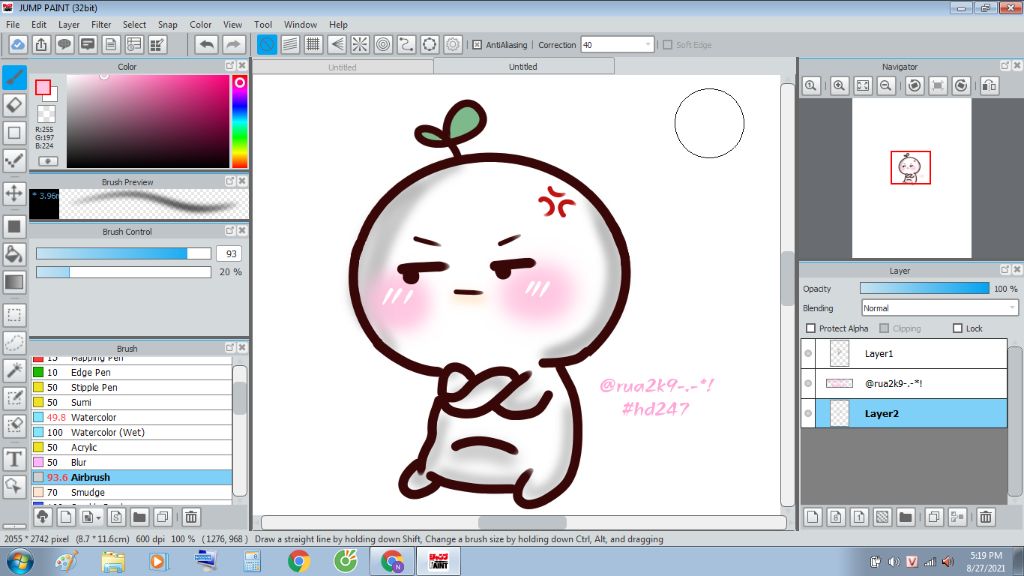Select the Gradient tool
The image size is (1024, 576).
[14, 282]
